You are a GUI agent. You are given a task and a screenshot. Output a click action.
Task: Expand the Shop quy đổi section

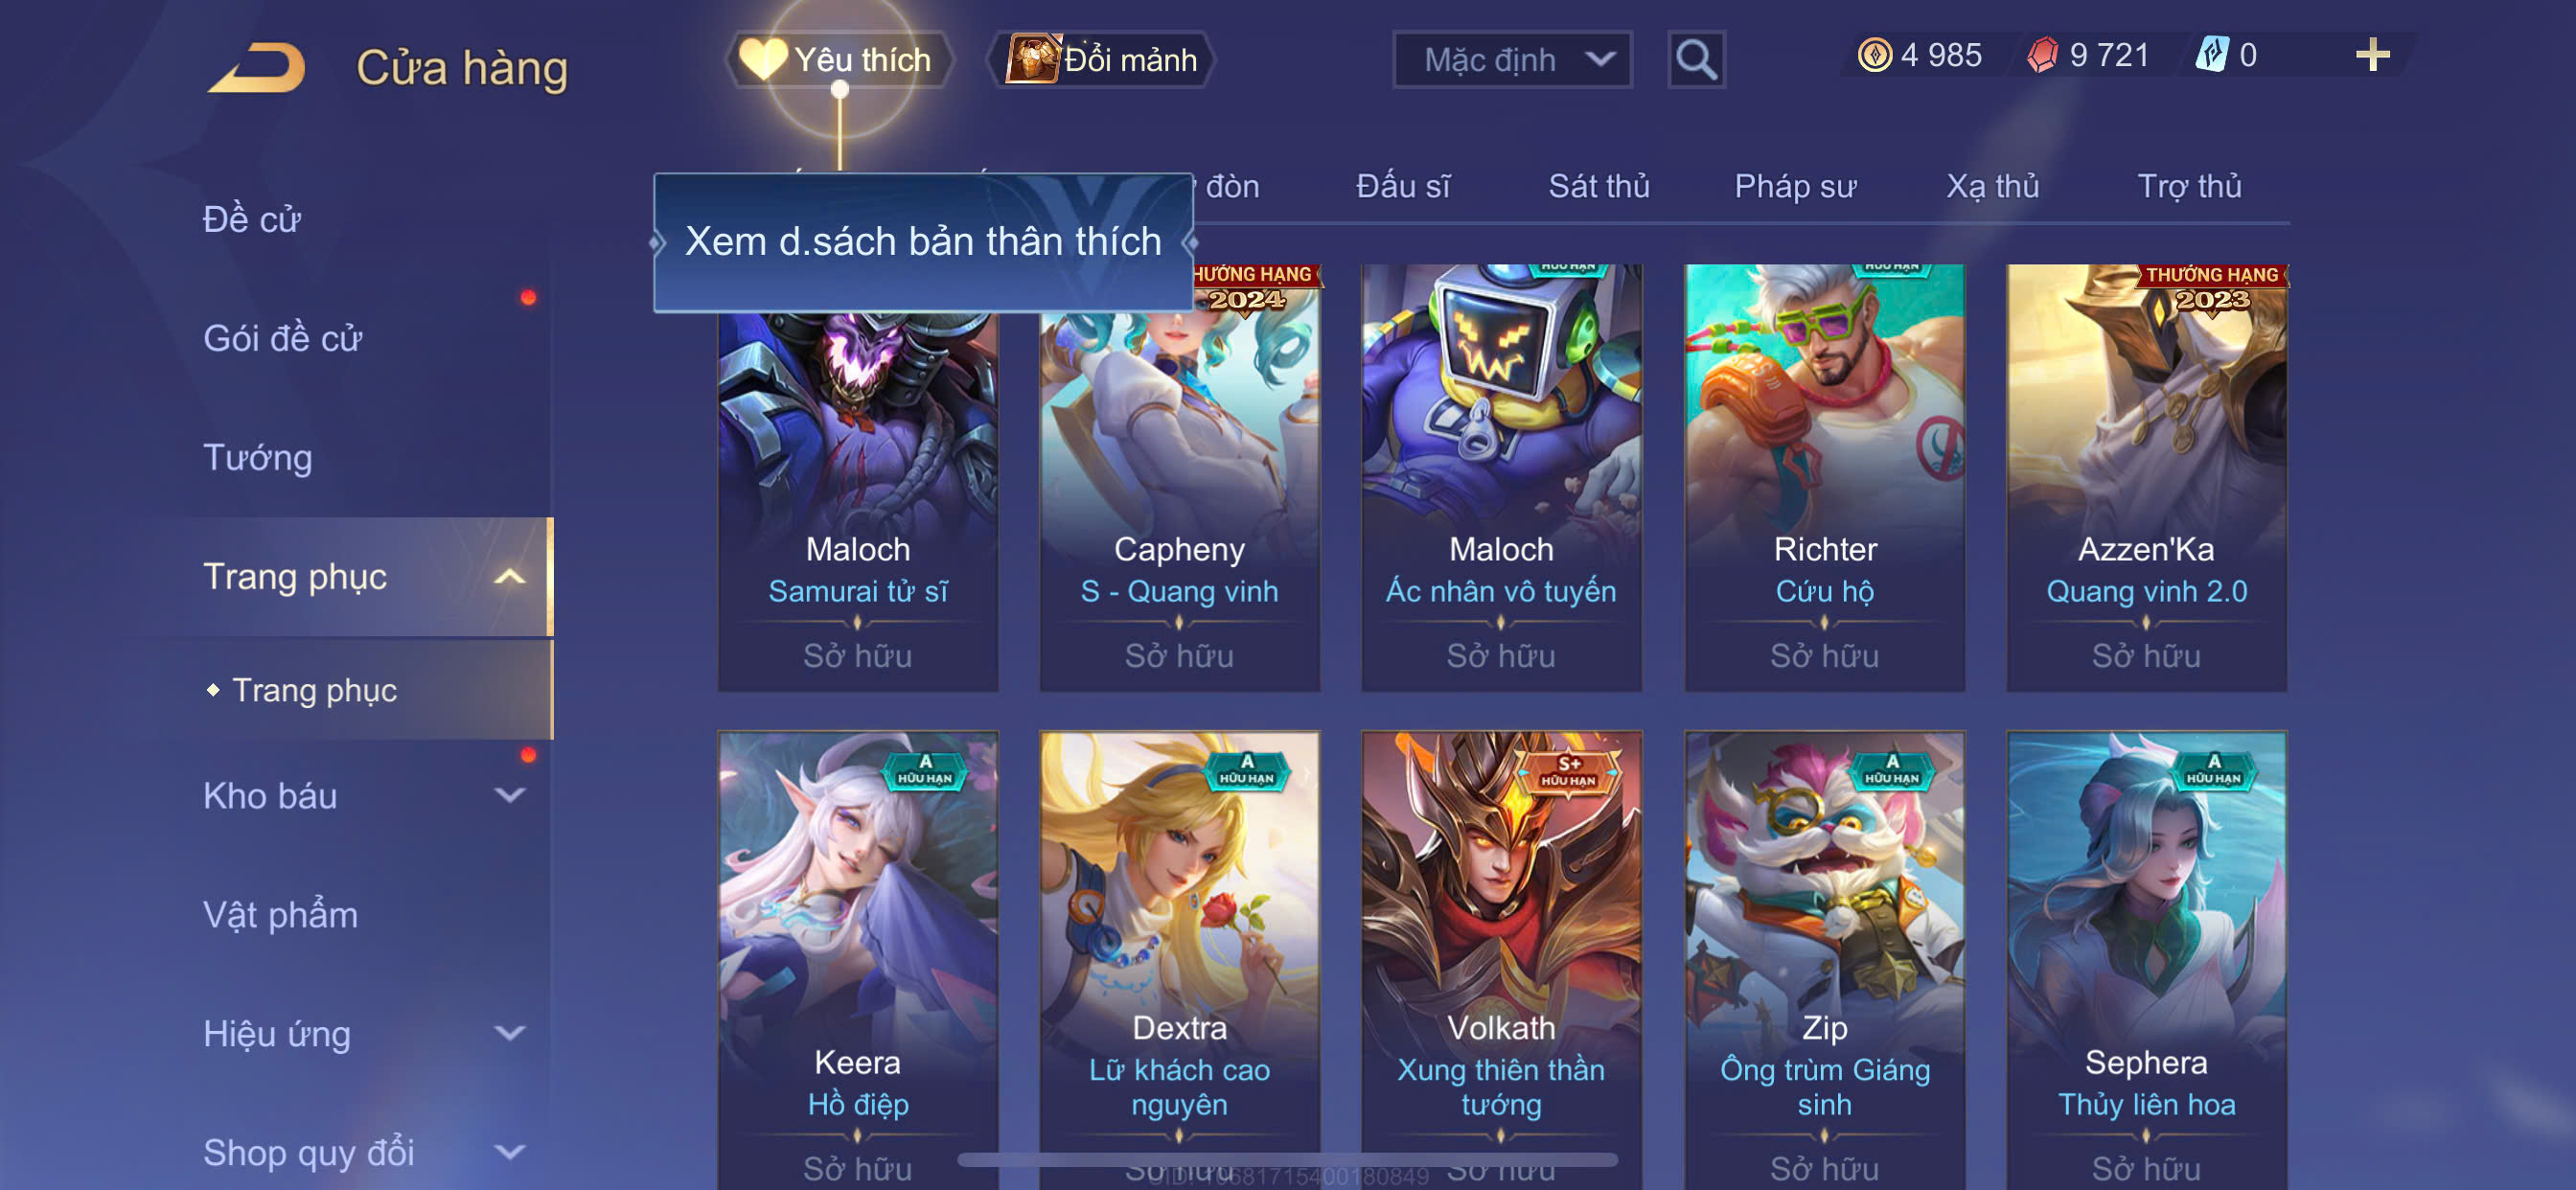pyautogui.click(x=509, y=1152)
